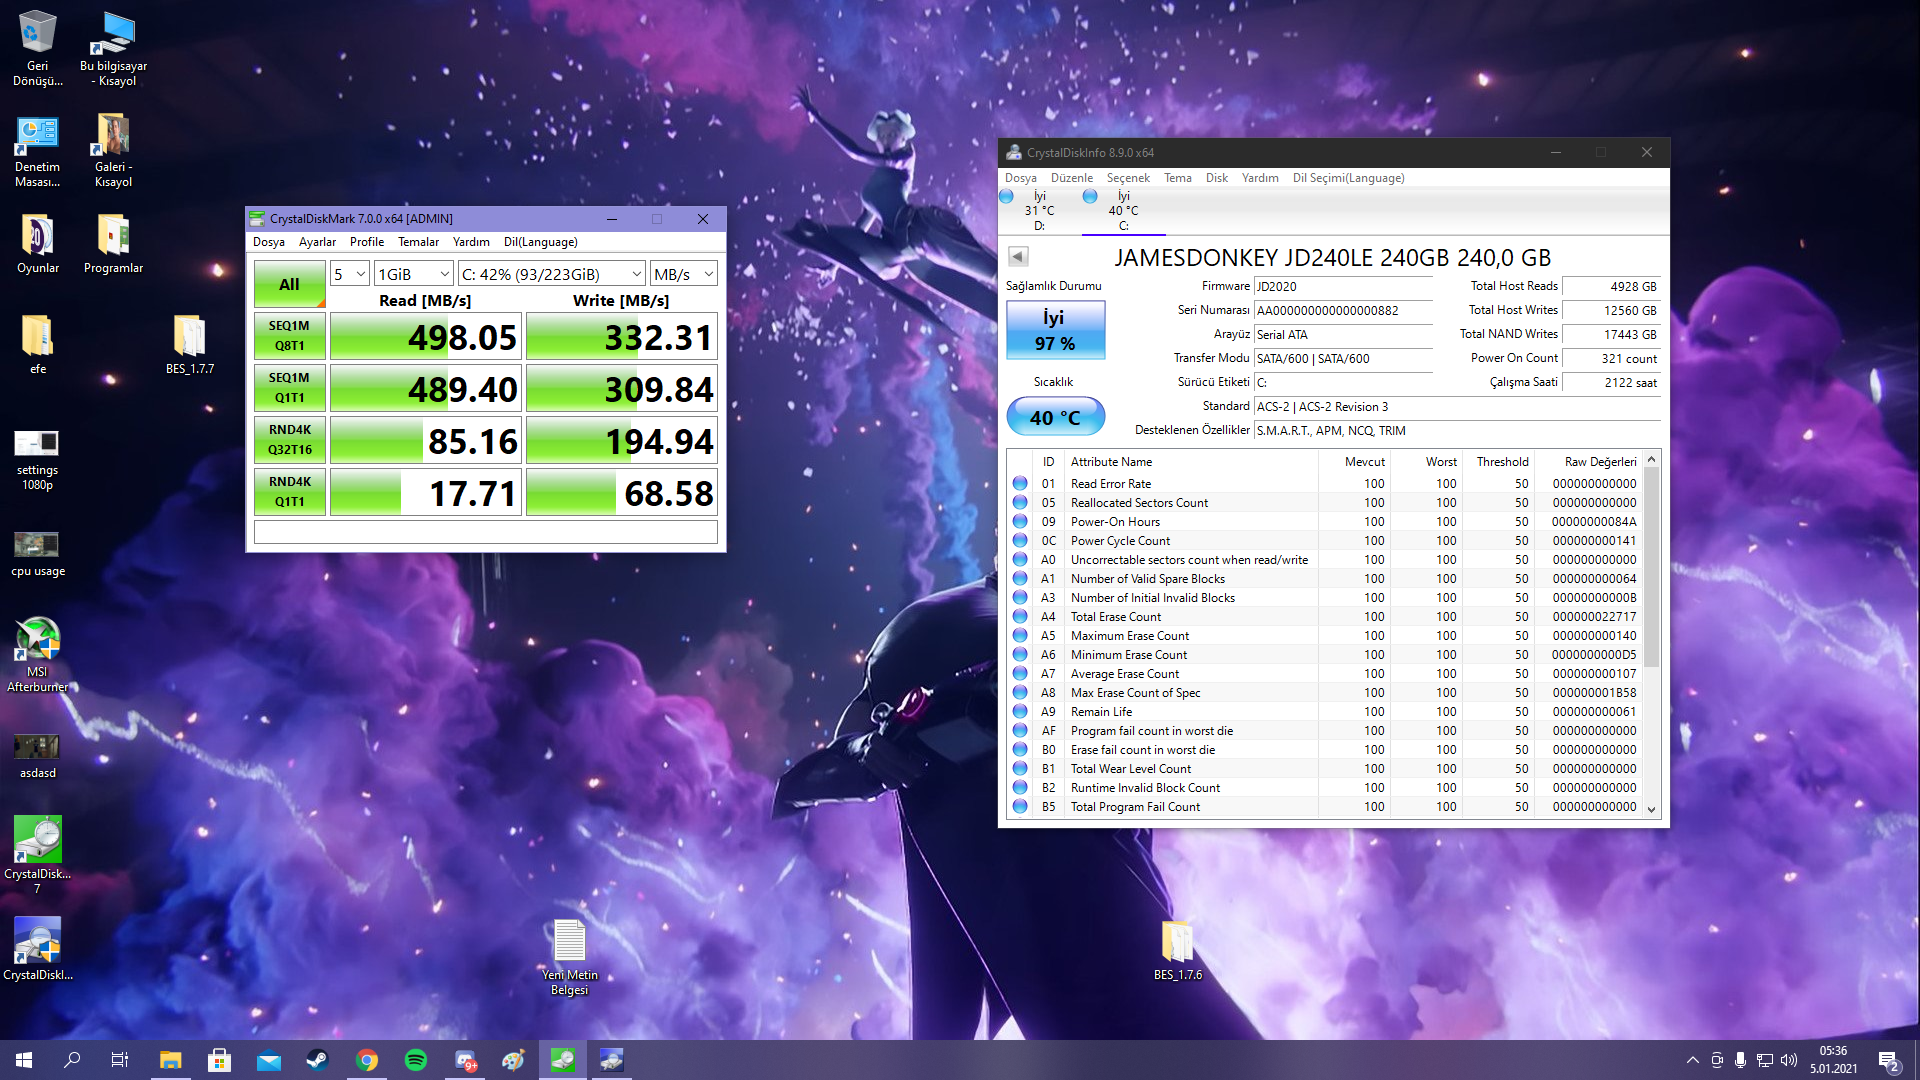The height and width of the screenshot is (1080, 1920).
Task: Open the notification center icon
Action: coord(1889,1060)
